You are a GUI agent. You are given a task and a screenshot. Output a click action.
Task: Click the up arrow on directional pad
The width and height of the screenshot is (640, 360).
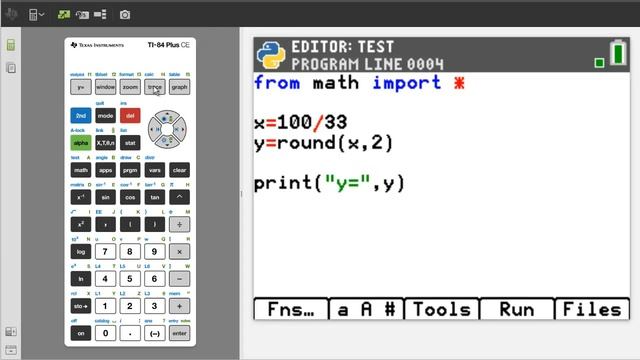click(167, 116)
